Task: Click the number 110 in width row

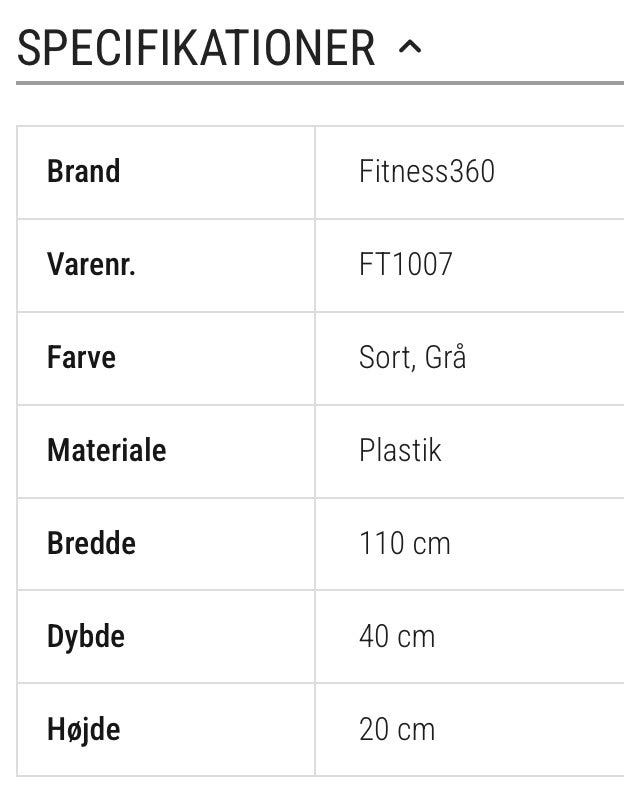Action: click(380, 544)
